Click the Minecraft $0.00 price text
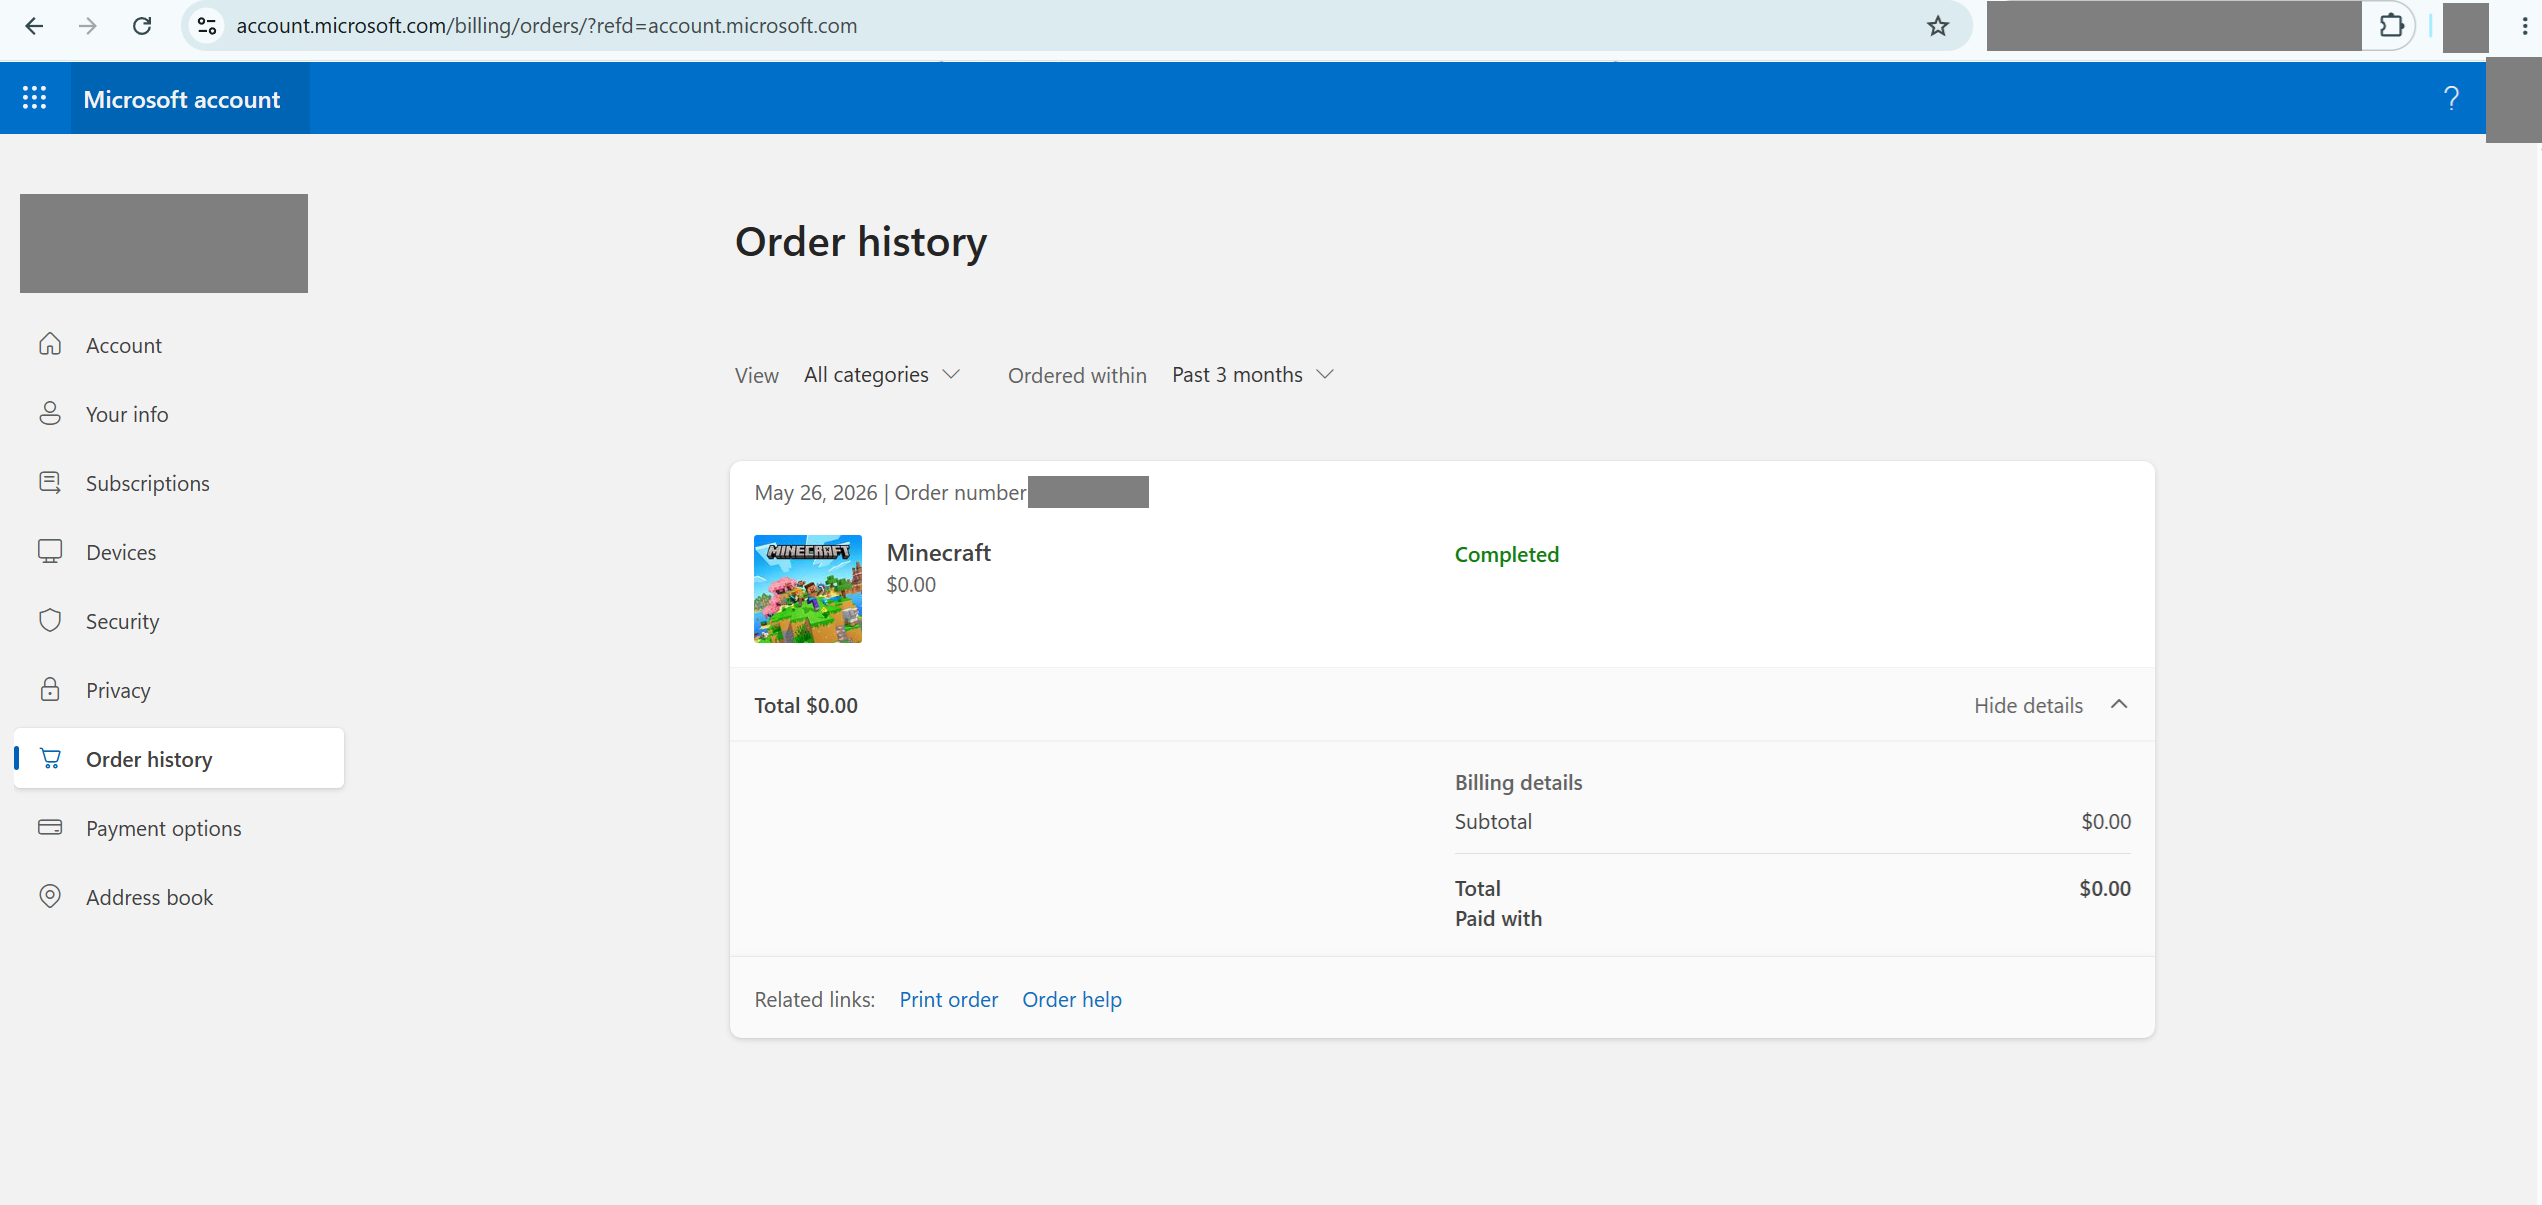The height and width of the screenshot is (1205, 2542). click(911, 585)
